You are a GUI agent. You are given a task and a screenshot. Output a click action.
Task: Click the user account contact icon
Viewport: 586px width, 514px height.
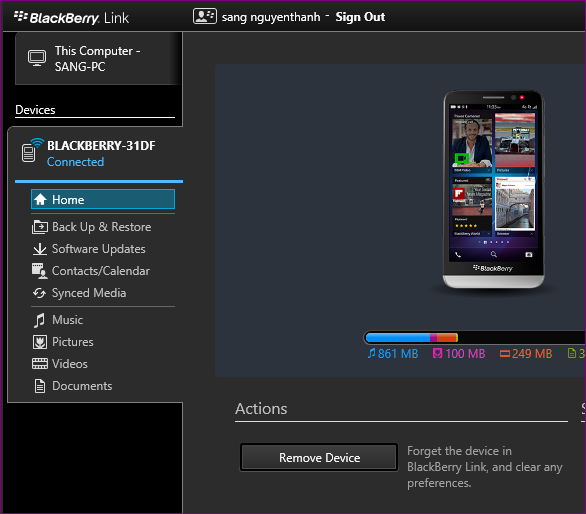pos(204,16)
